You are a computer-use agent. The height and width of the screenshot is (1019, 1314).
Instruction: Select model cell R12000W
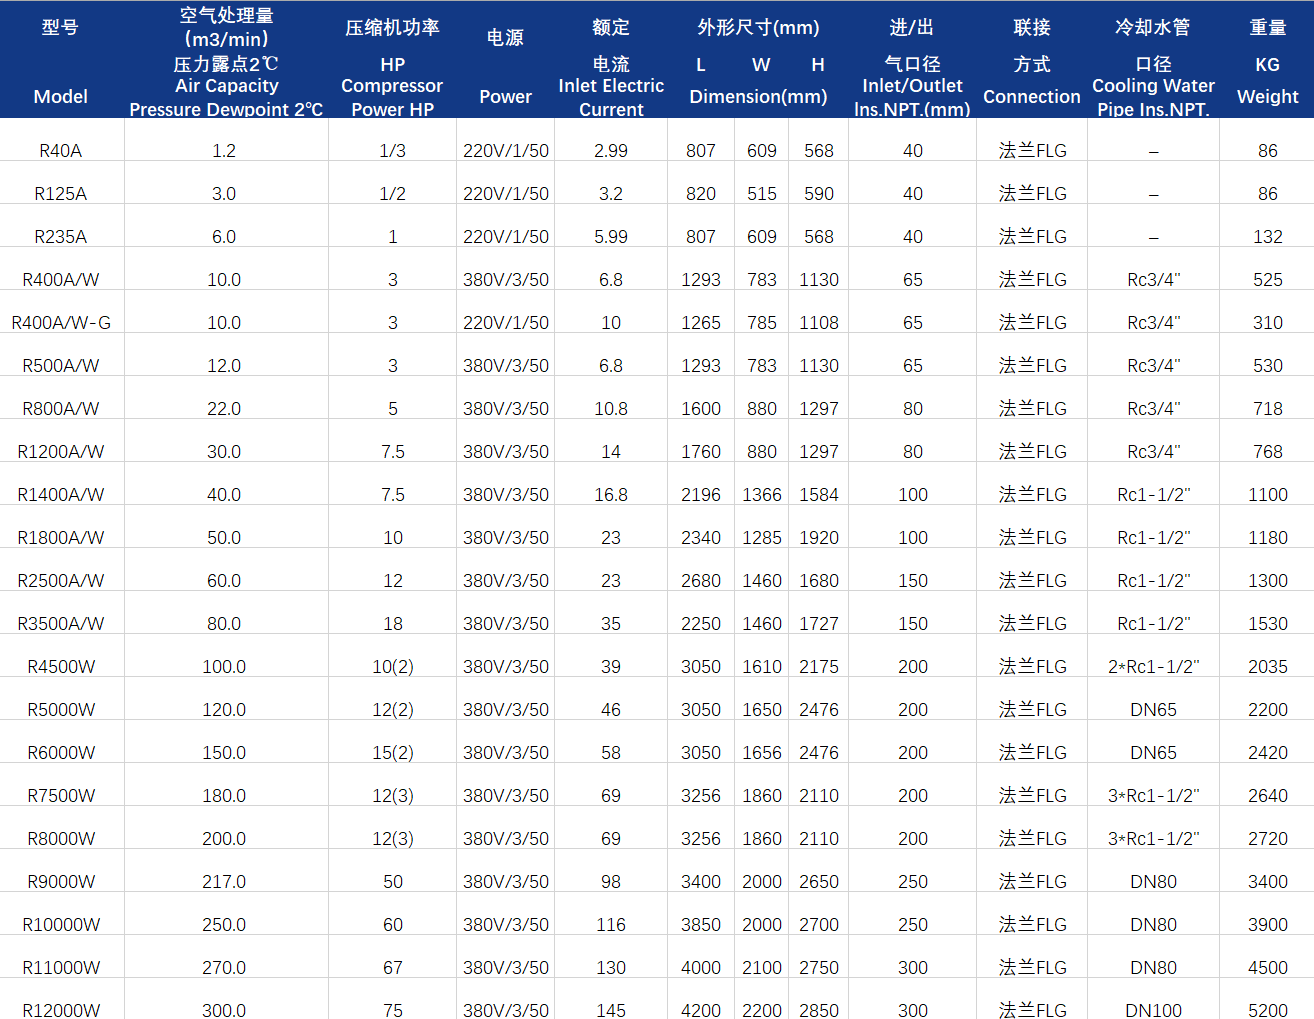[60, 1010]
